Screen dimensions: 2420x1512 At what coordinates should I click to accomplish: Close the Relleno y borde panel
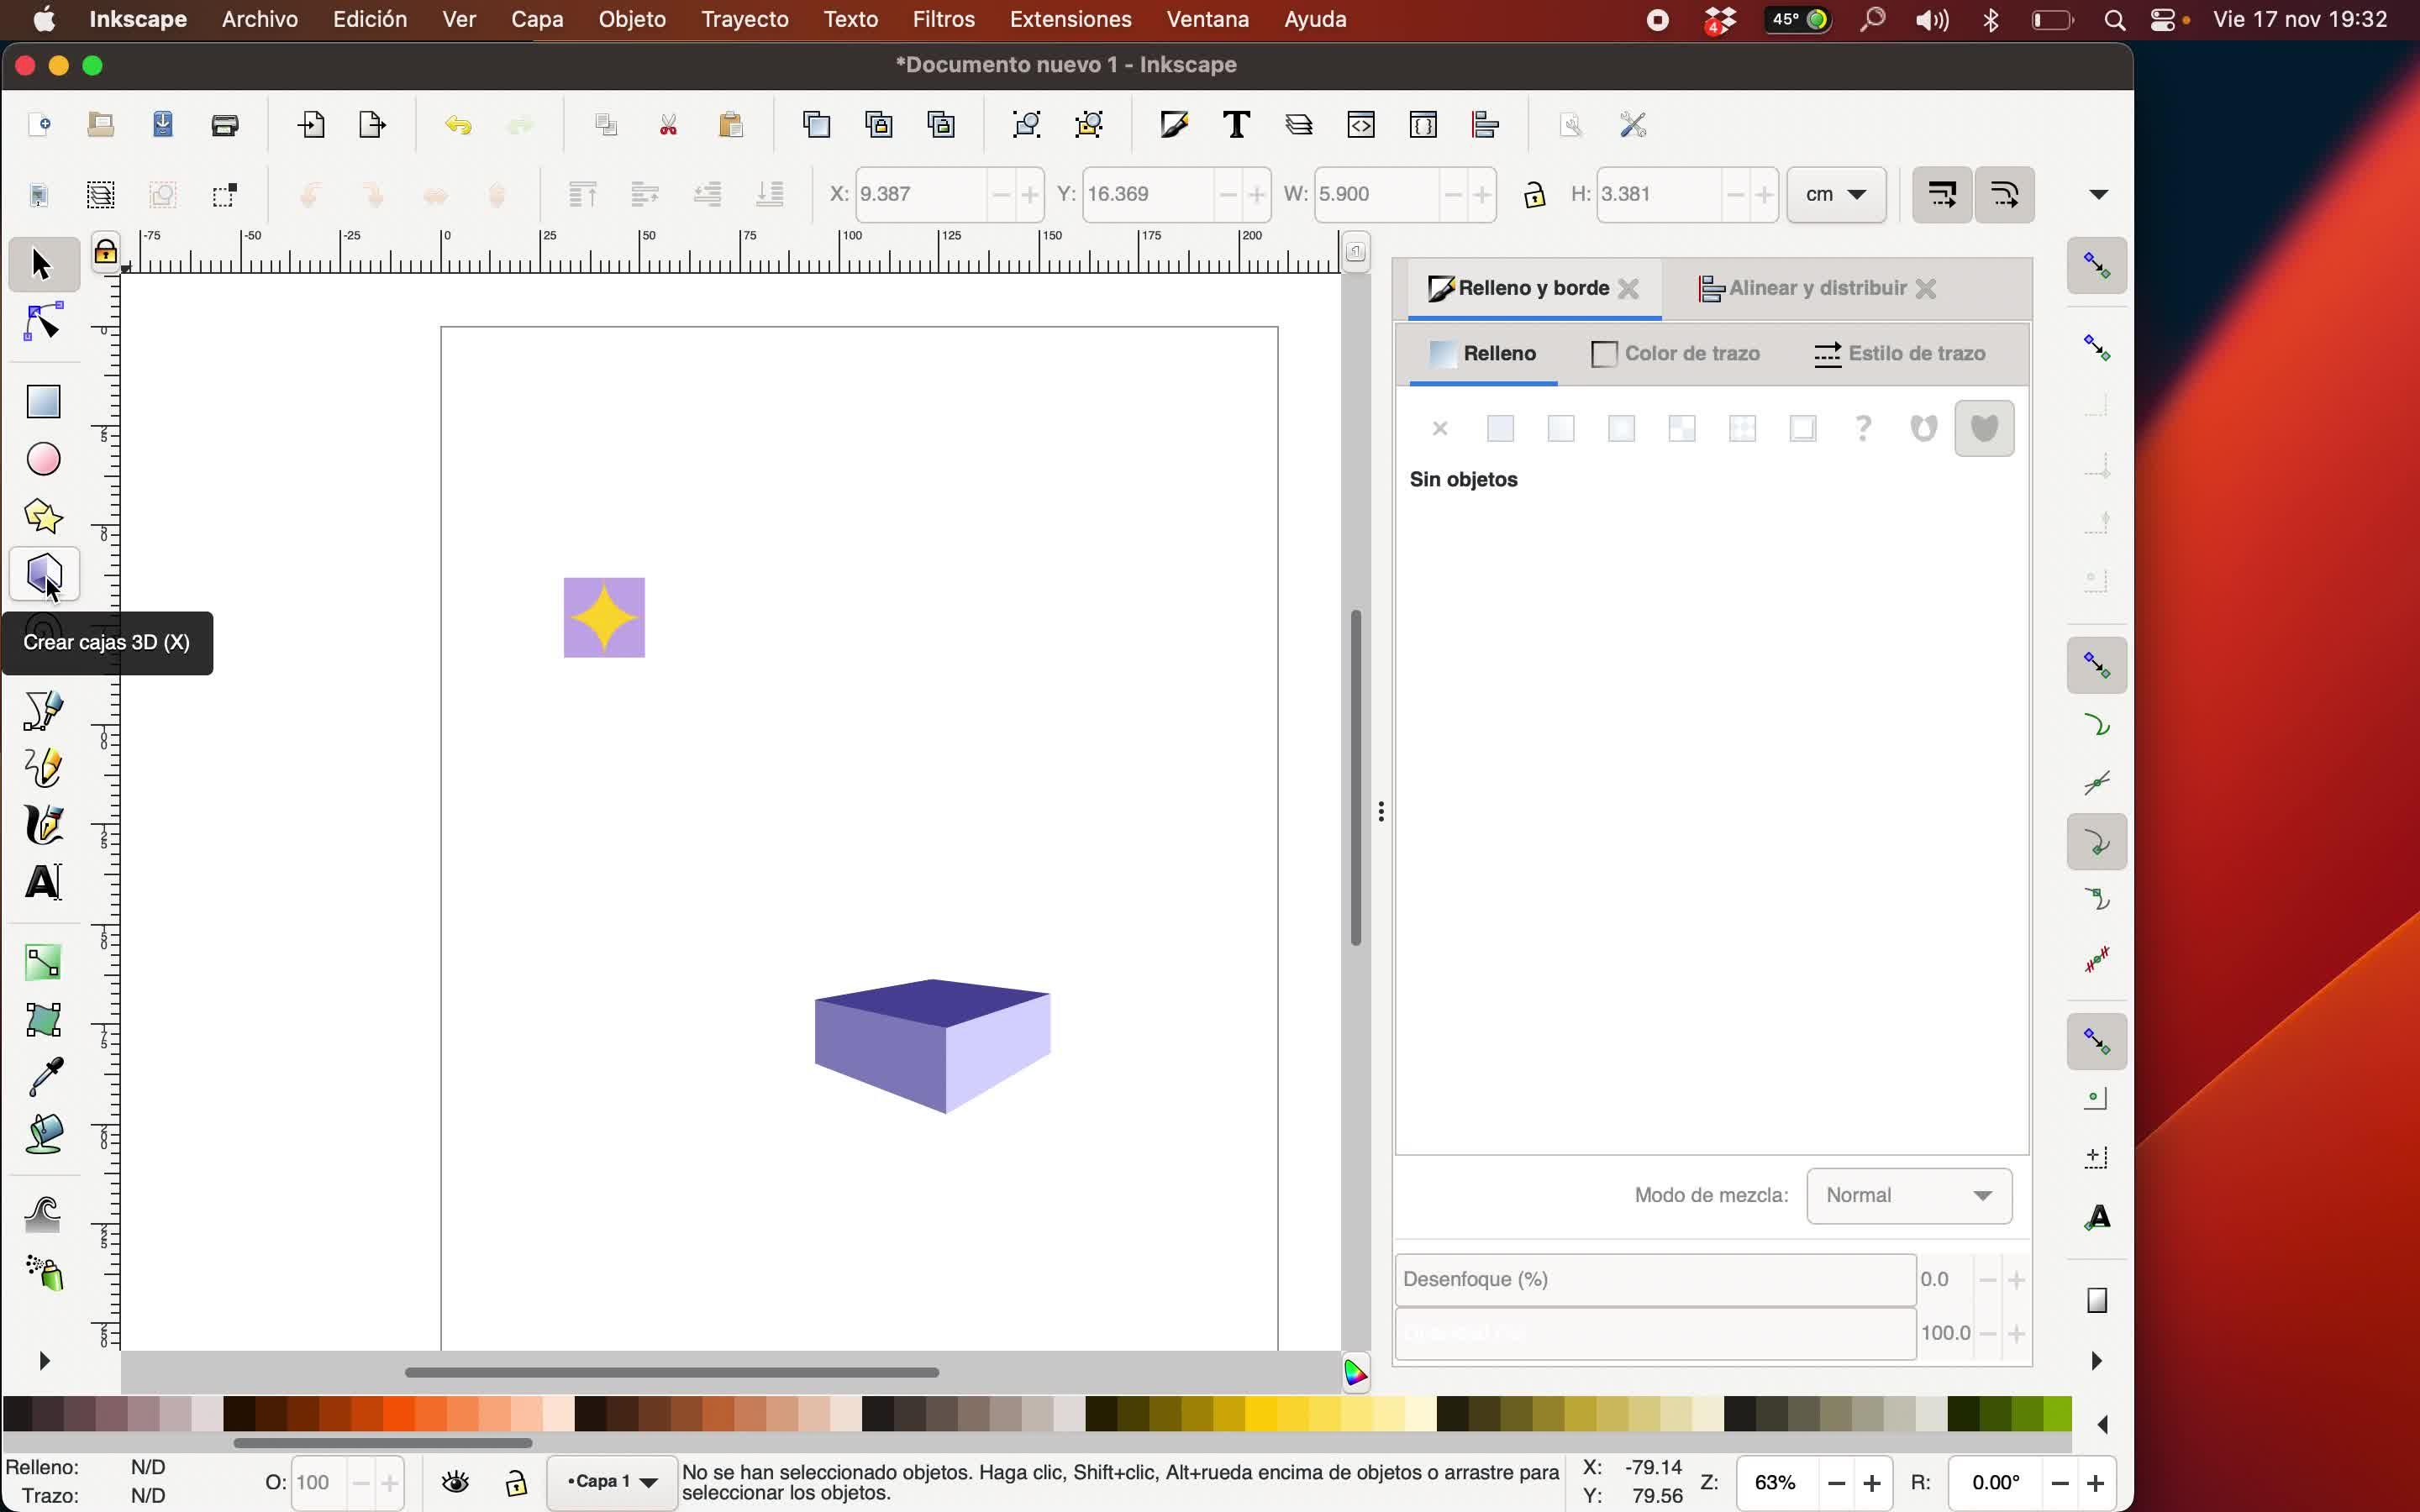[x=1628, y=289]
